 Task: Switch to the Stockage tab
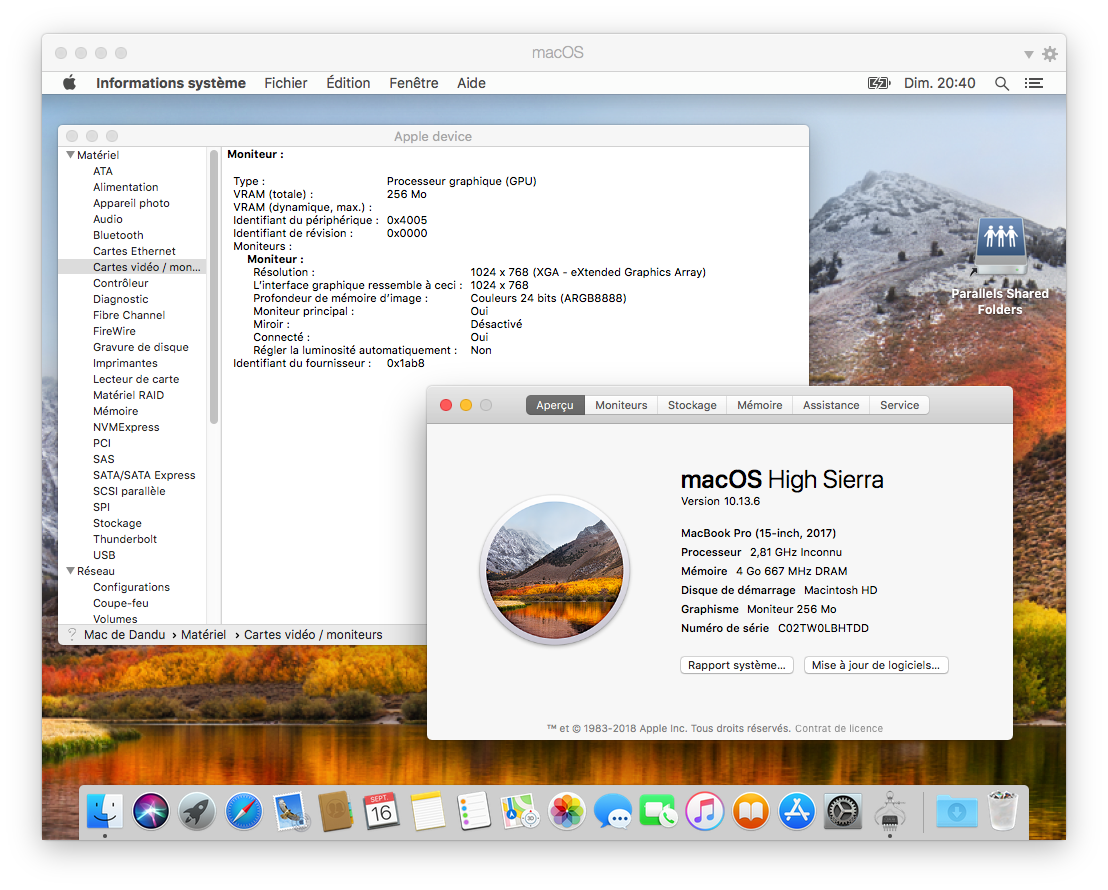click(692, 405)
